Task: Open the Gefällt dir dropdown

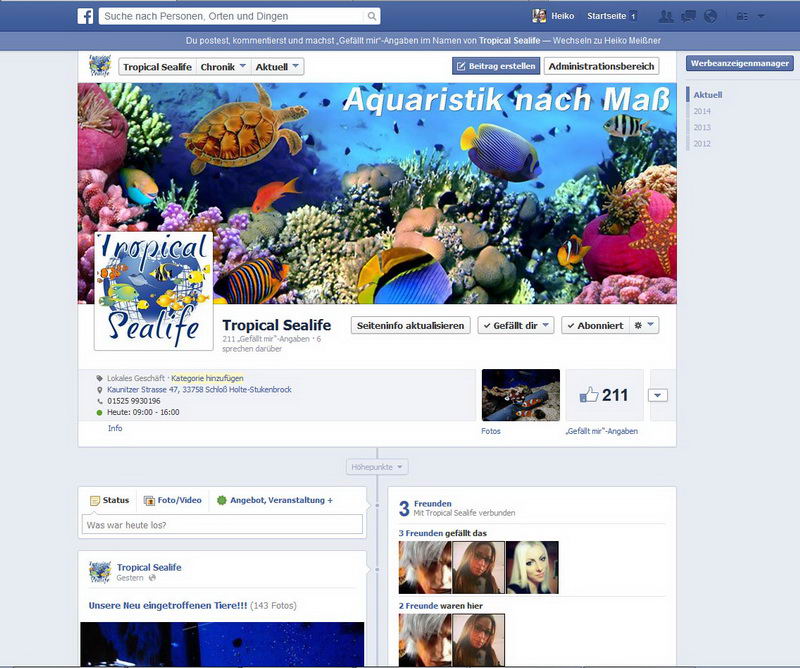Action: coord(545,325)
